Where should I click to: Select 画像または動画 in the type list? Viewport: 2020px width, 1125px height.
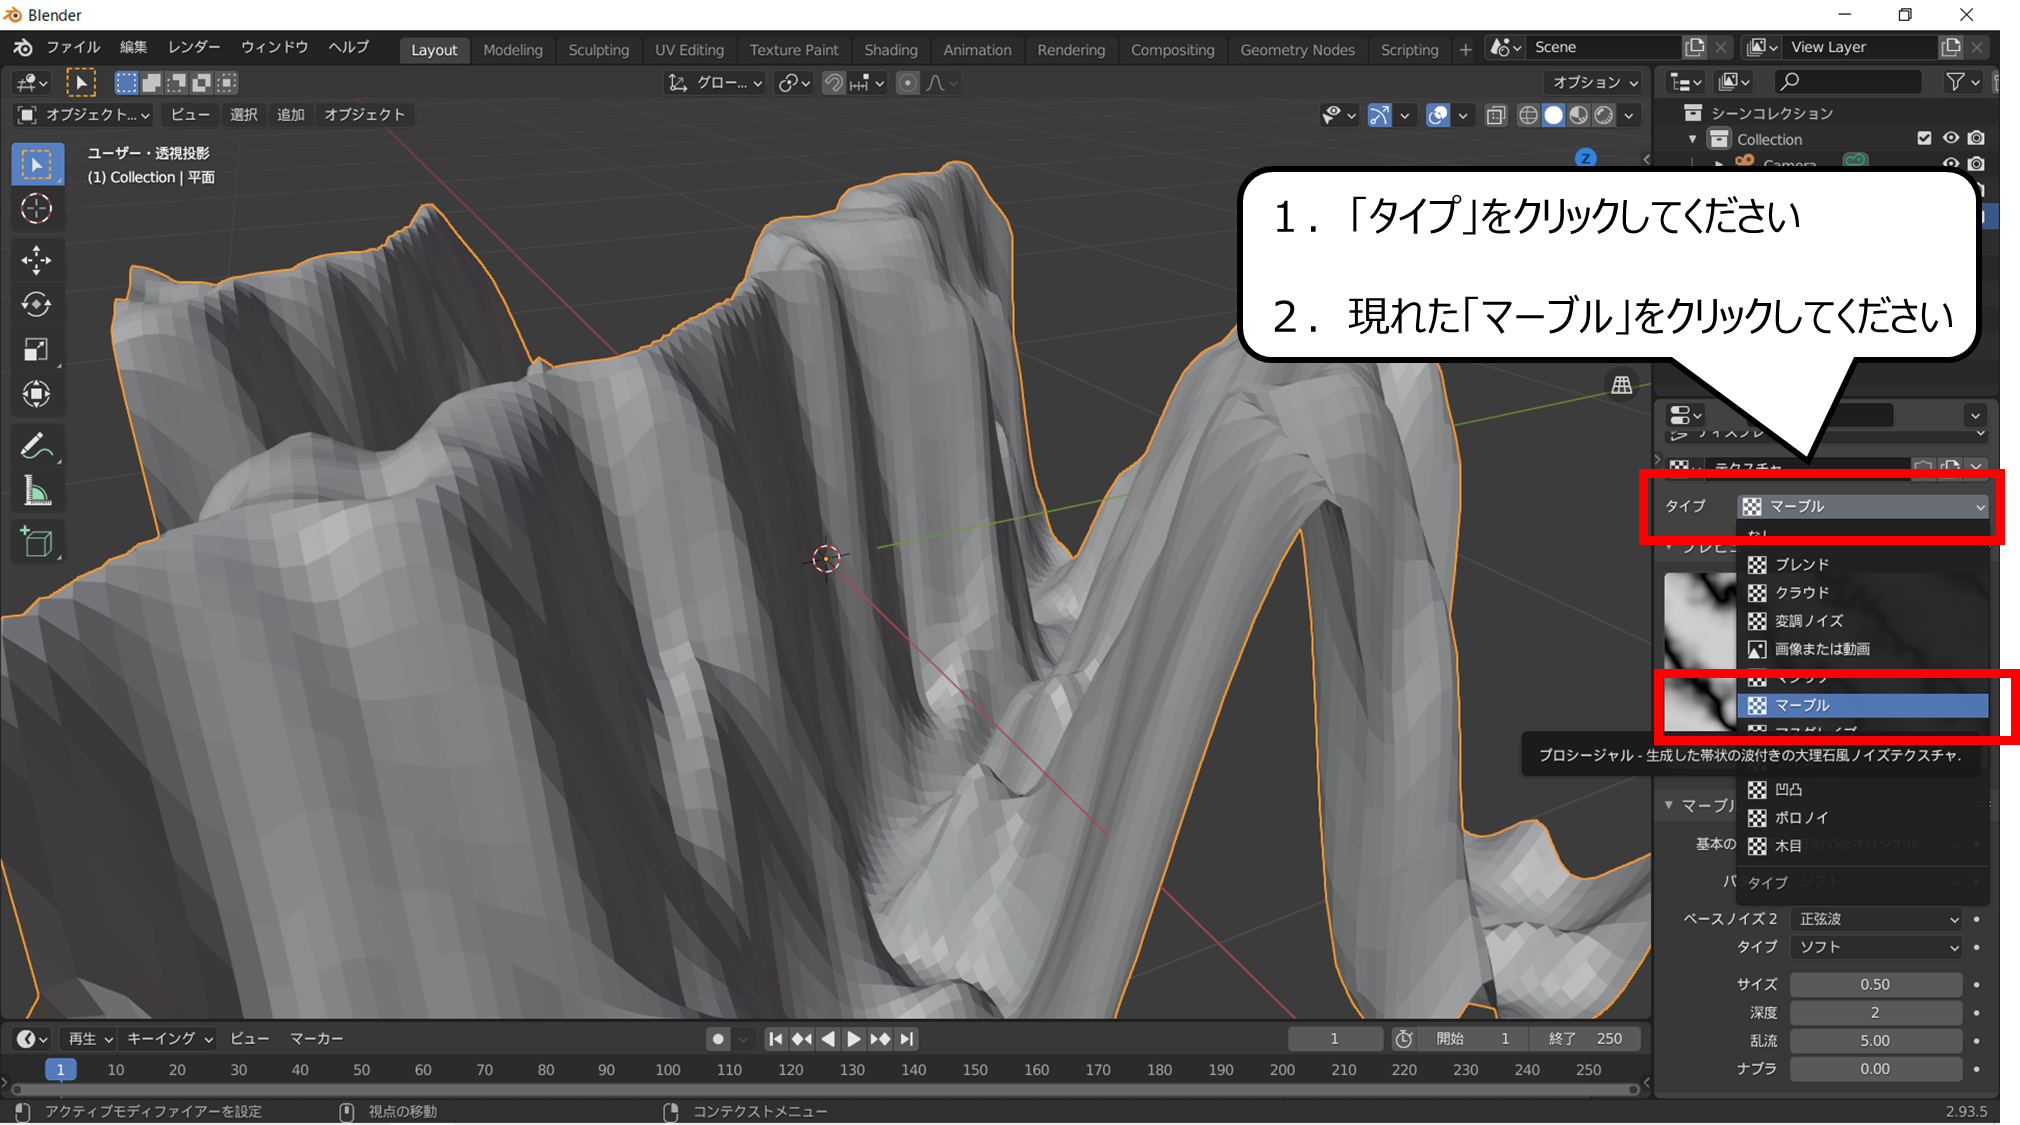(1863, 649)
